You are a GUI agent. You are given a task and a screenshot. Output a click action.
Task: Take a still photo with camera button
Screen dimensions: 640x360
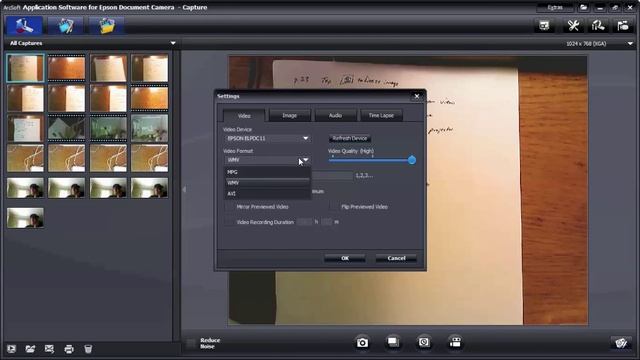click(x=362, y=342)
